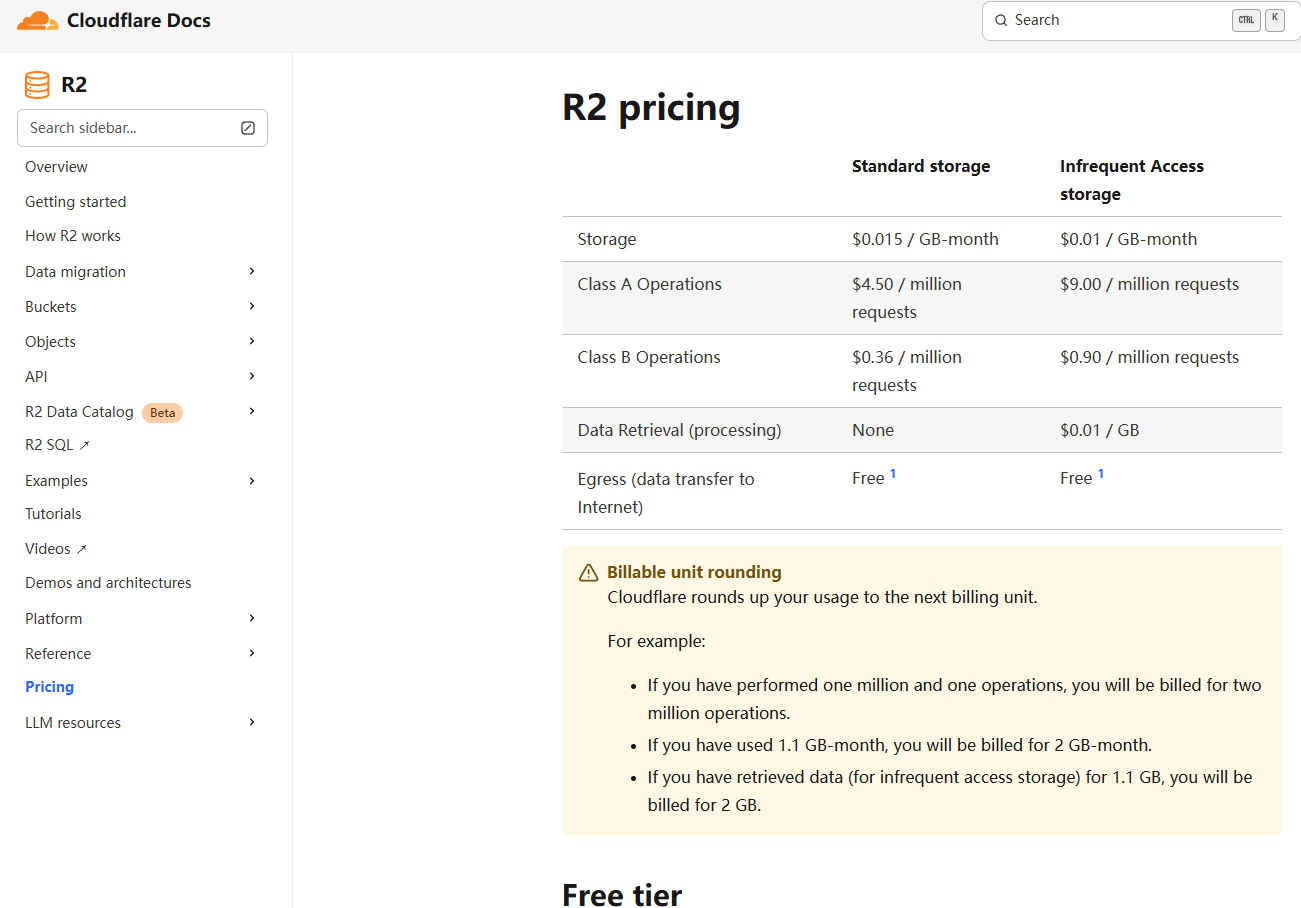Expand the Data migration section
Viewport: 1301px width, 908px height.
(x=251, y=271)
